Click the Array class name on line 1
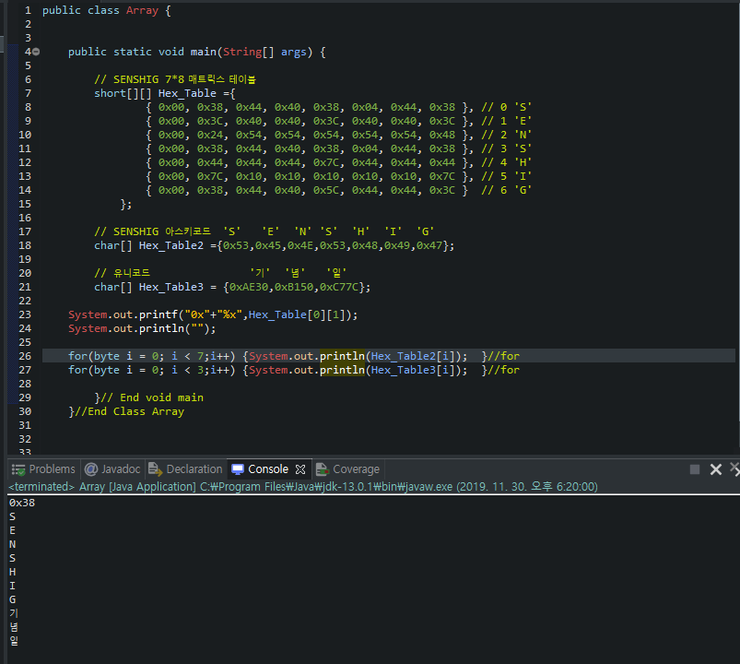Viewport: 740px width, 664px height. click(142, 10)
